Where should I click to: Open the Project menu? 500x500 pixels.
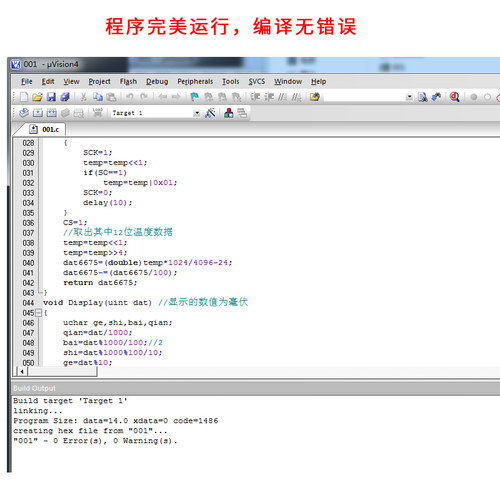pos(99,81)
